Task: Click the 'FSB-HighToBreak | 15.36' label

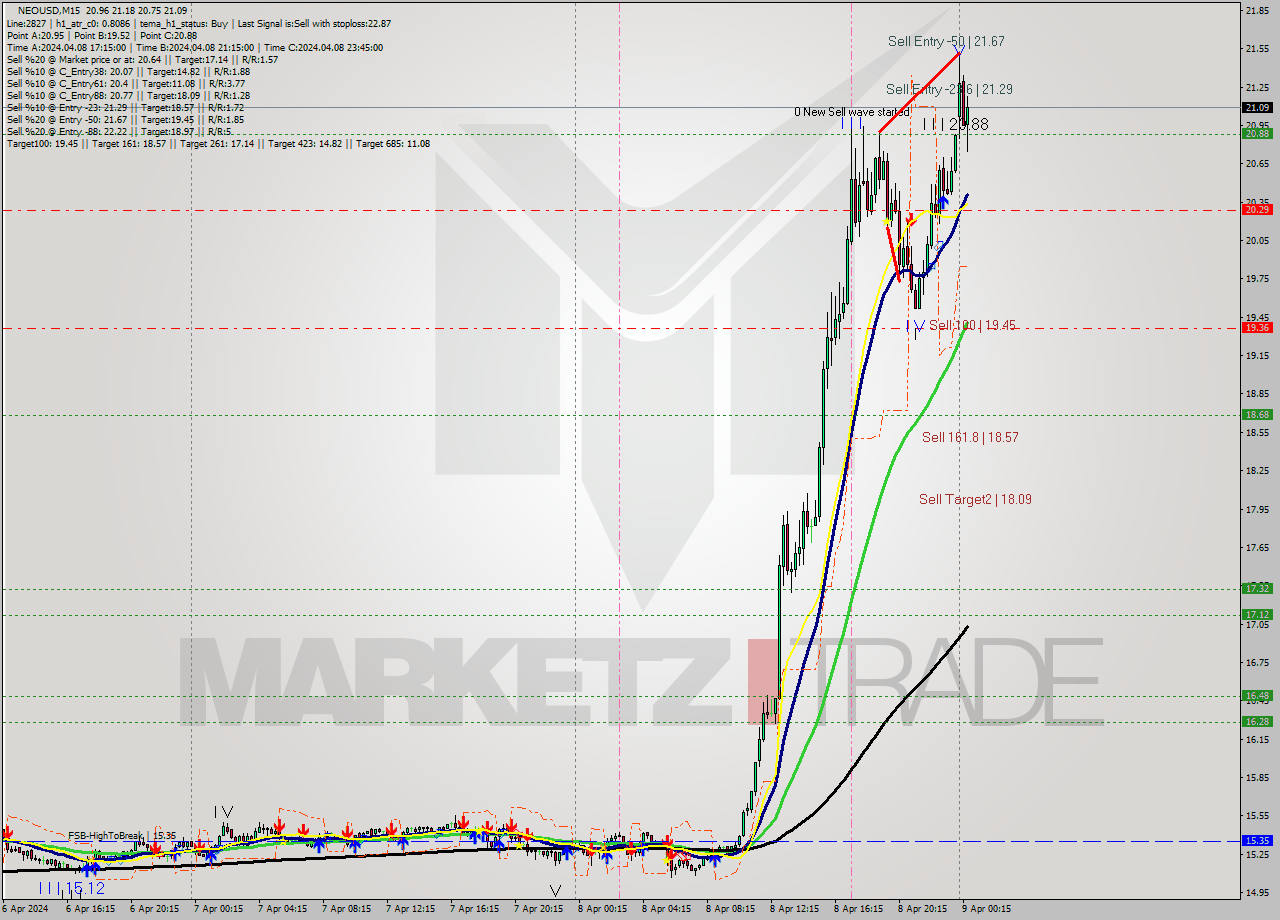Action: tap(122, 835)
